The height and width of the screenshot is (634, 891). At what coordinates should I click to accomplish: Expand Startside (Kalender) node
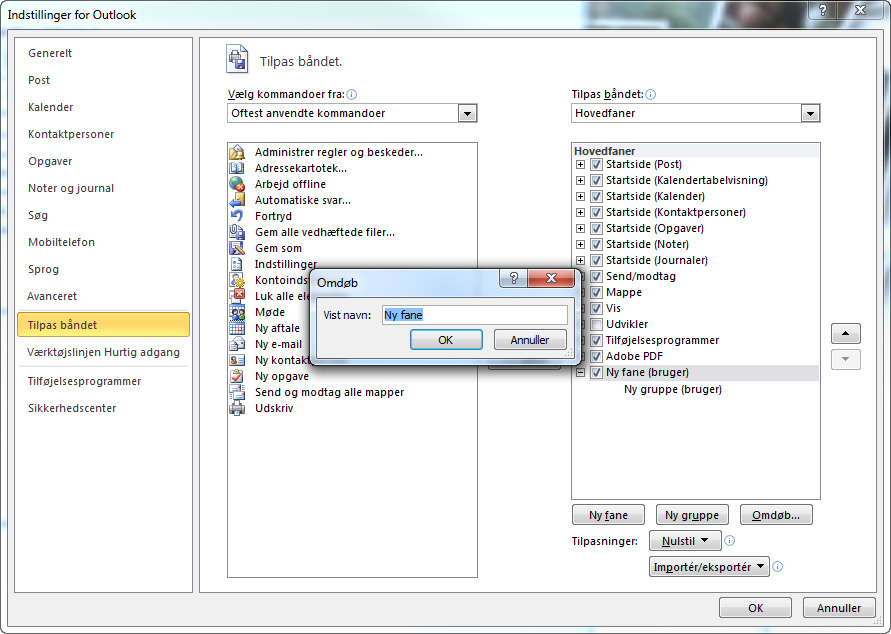click(x=580, y=197)
